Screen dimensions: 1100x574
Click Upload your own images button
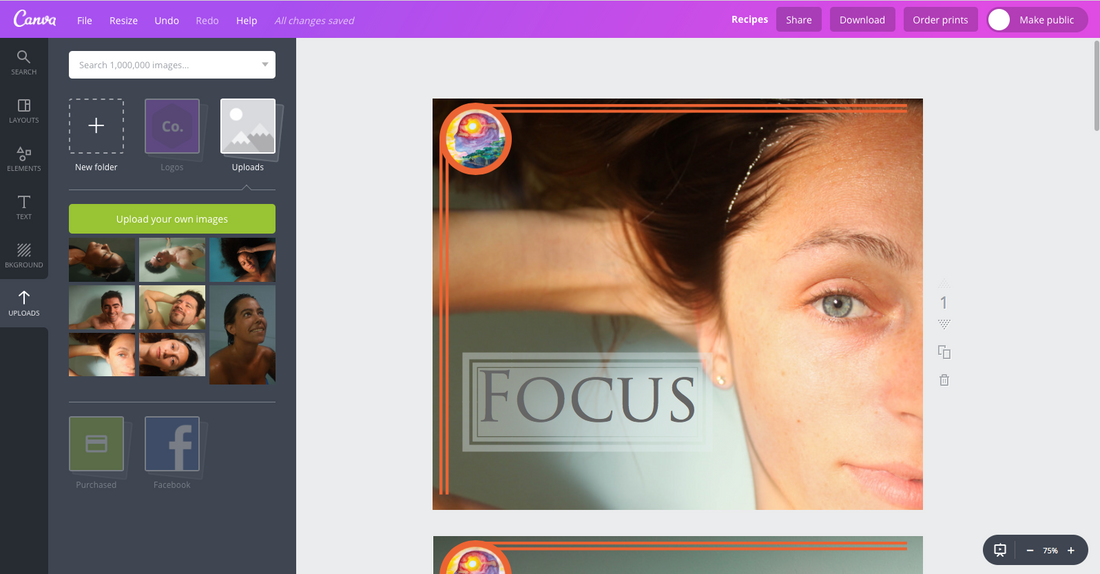pyautogui.click(x=172, y=219)
